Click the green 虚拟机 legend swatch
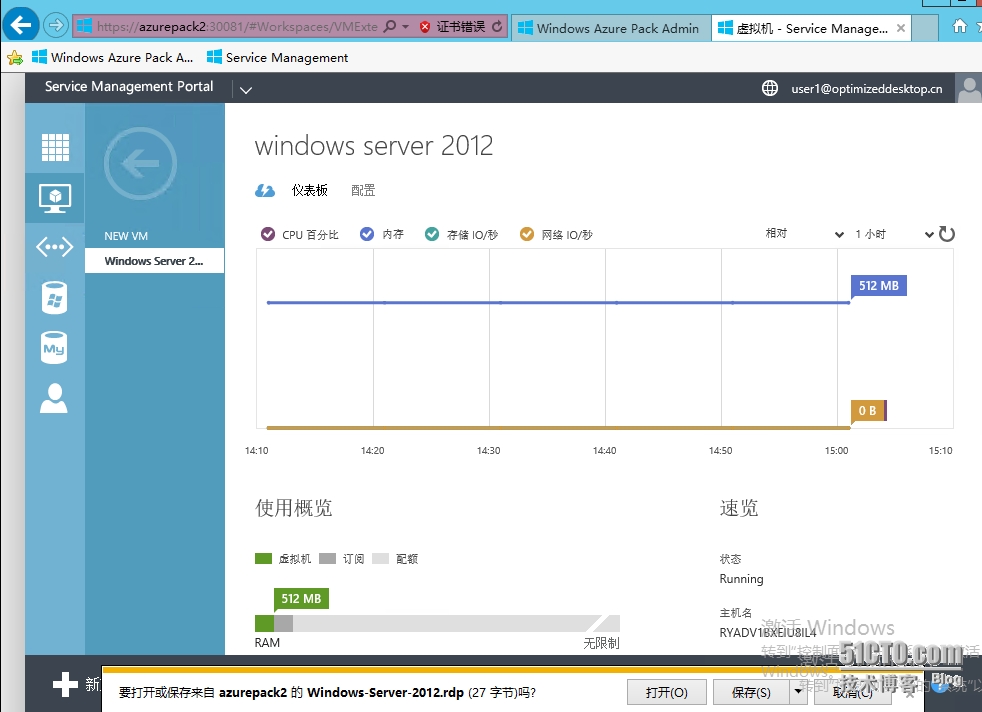Screen dimensions: 982x712 [263, 559]
